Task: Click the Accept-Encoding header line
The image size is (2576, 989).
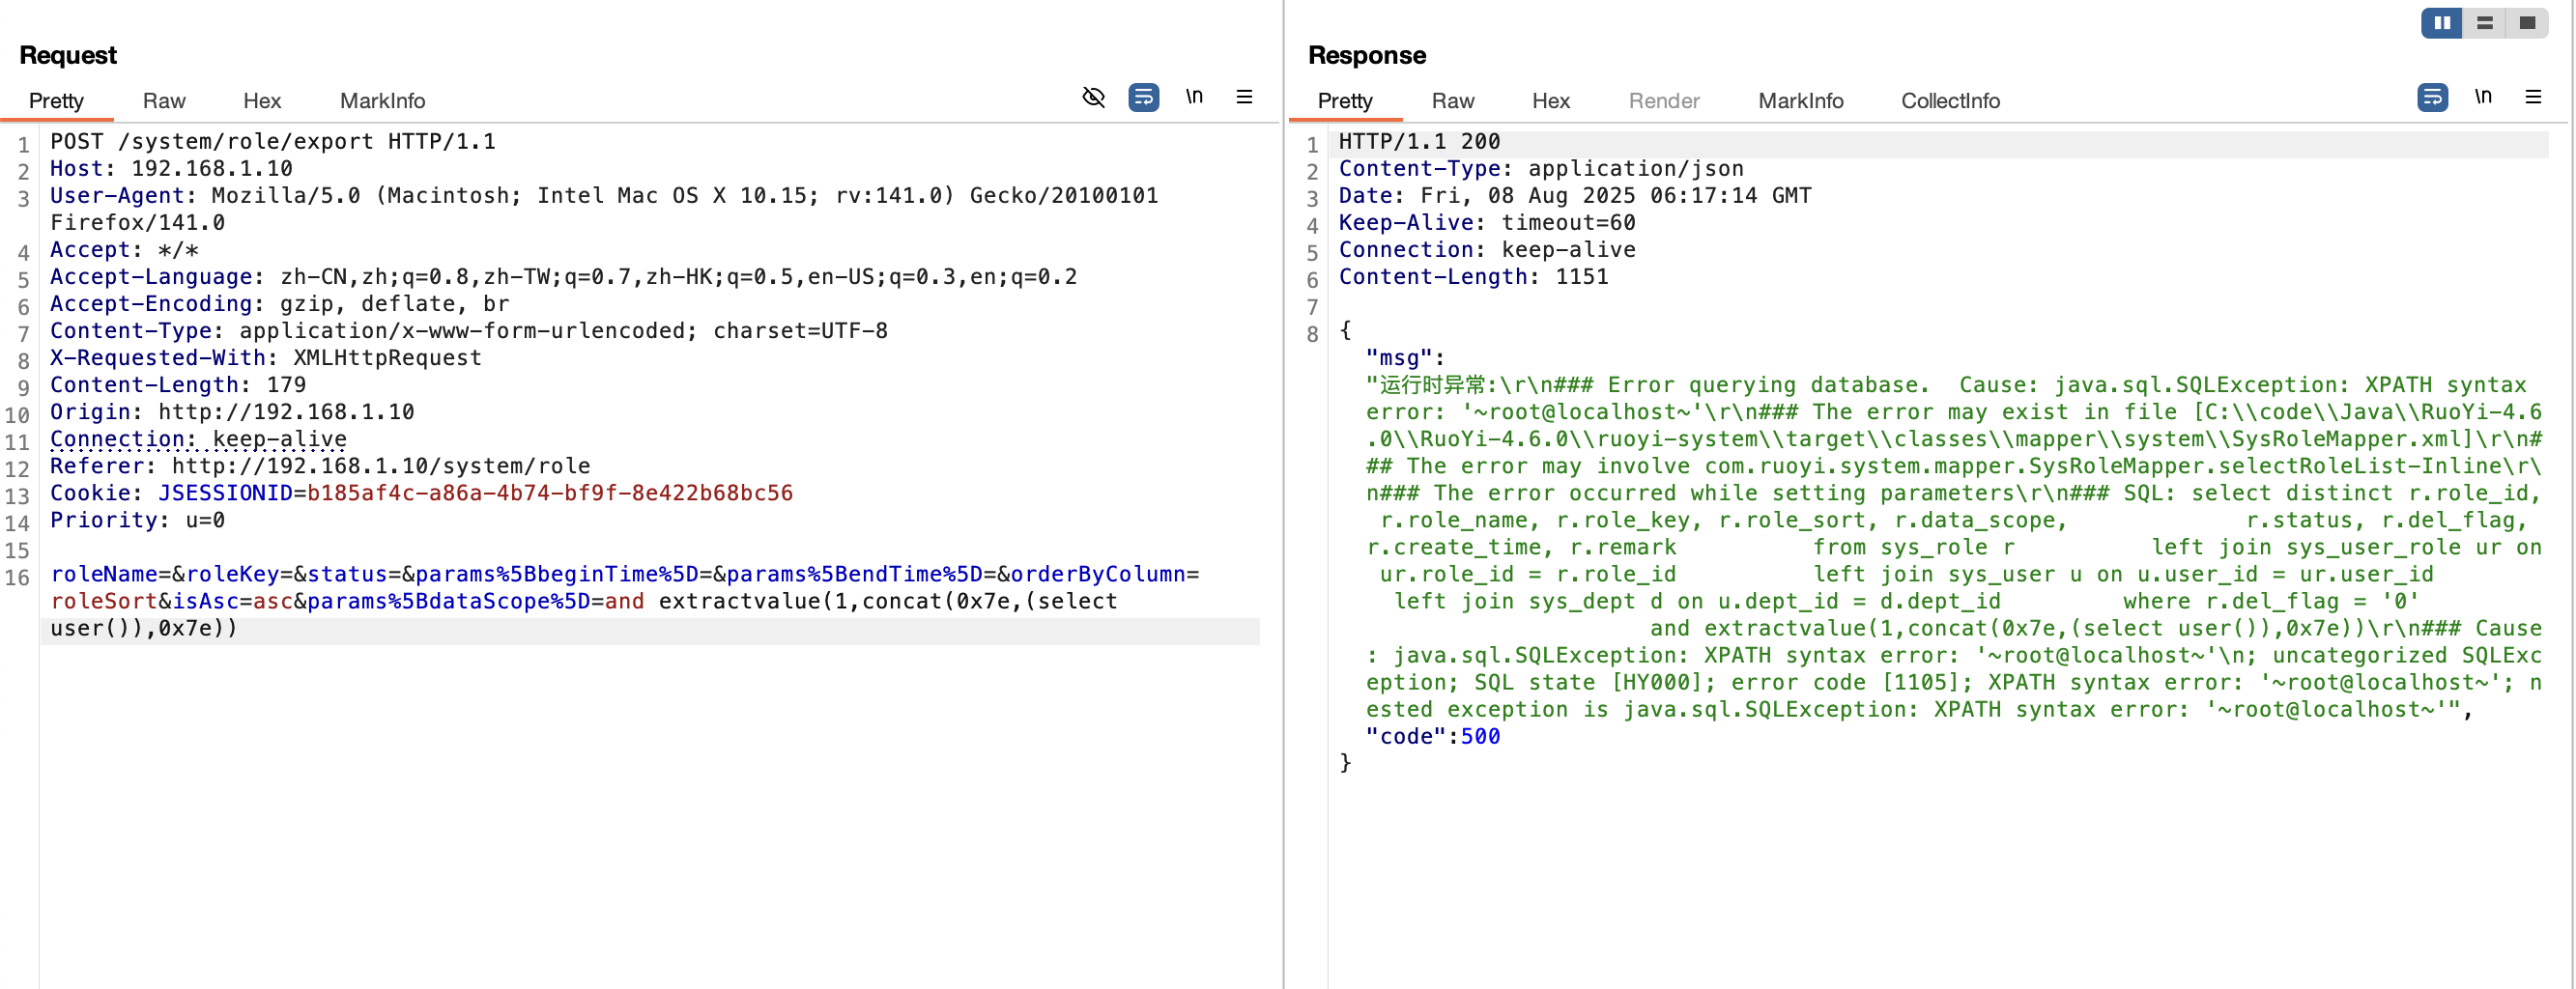Action: click(x=280, y=304)
